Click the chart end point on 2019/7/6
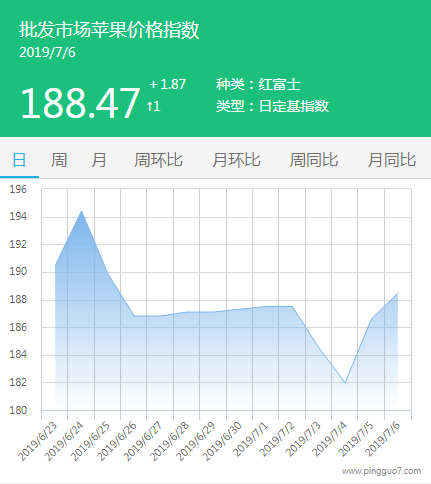Screen dimensions: 431x484 click(x=397, y=293)
